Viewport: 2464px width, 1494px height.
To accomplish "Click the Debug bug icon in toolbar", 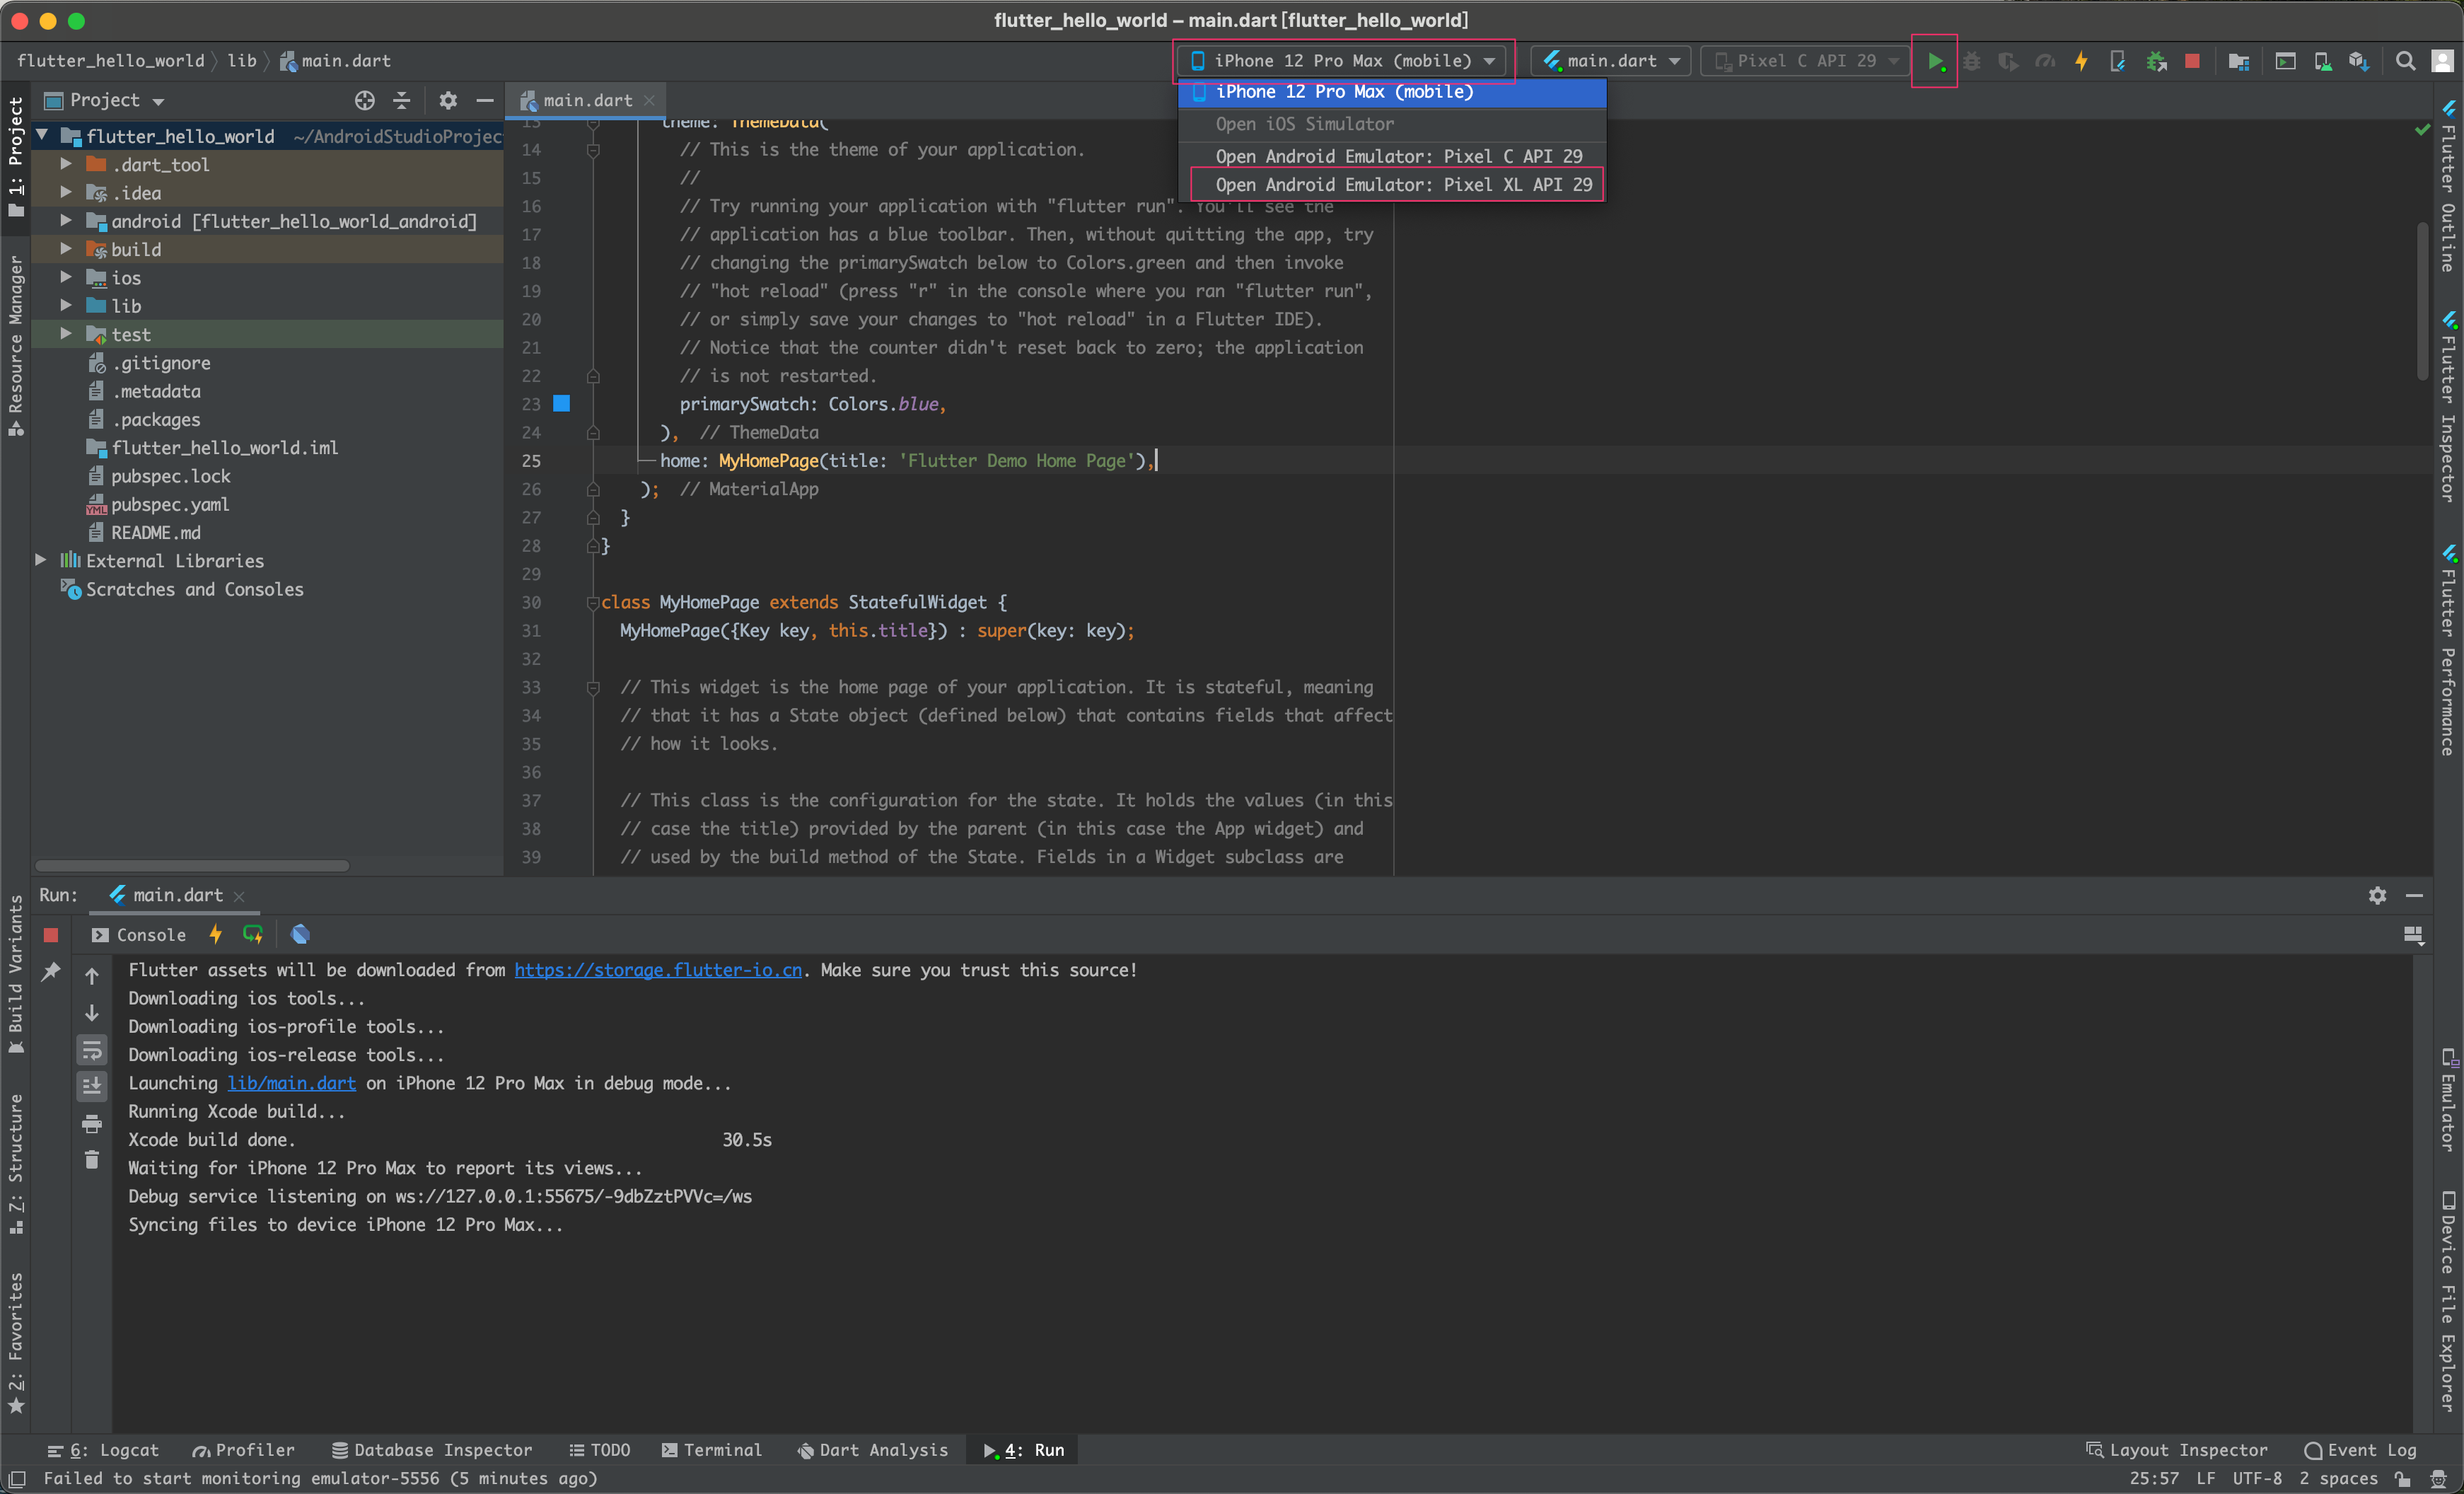I will click(x=1971, y=61).
